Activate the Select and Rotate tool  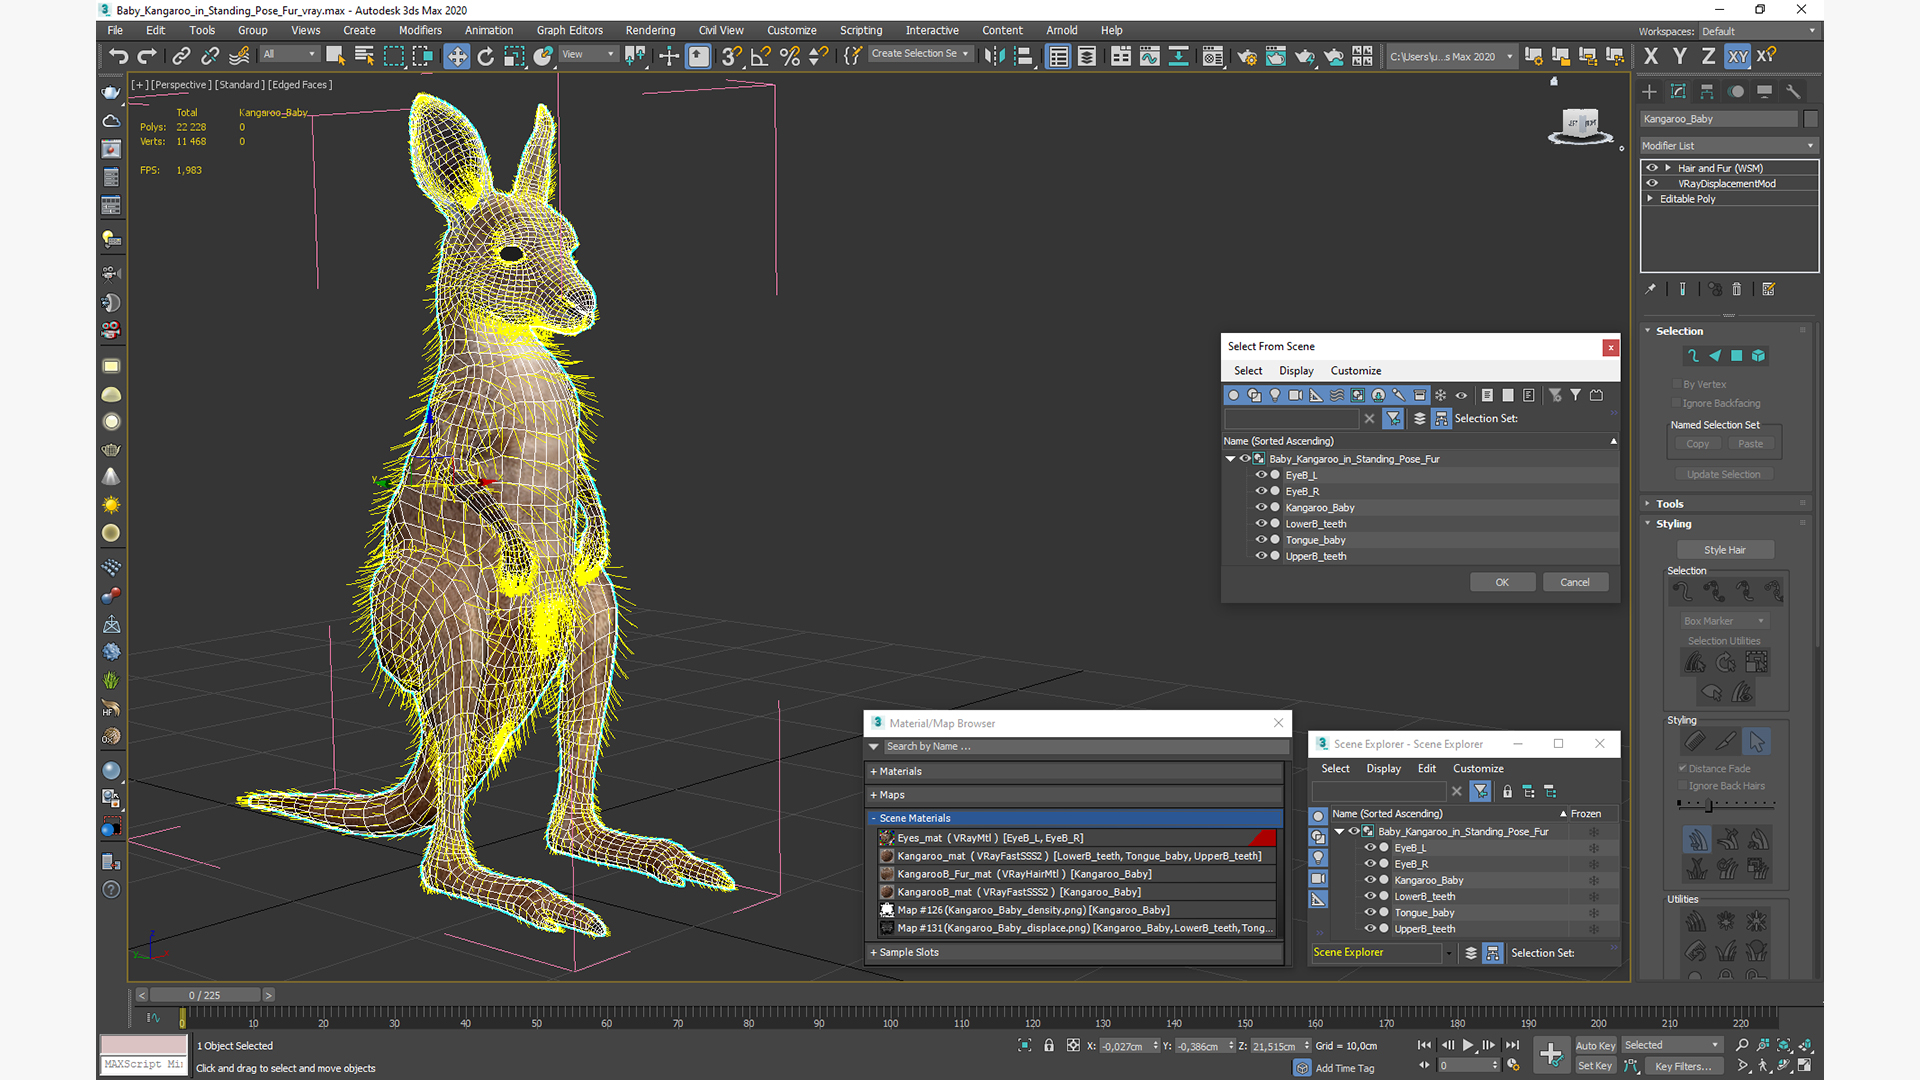pyautogui.click(x=485, y=56)
